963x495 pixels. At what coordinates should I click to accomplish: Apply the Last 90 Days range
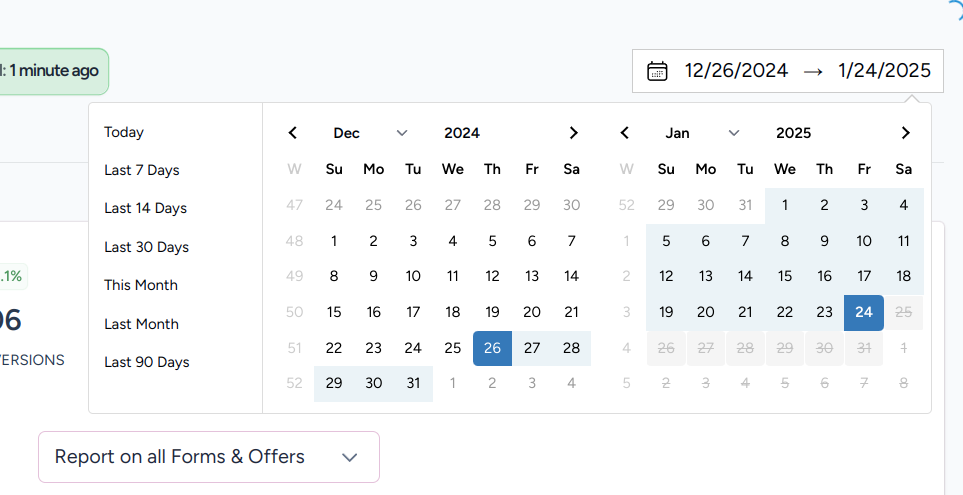(146, 362)
